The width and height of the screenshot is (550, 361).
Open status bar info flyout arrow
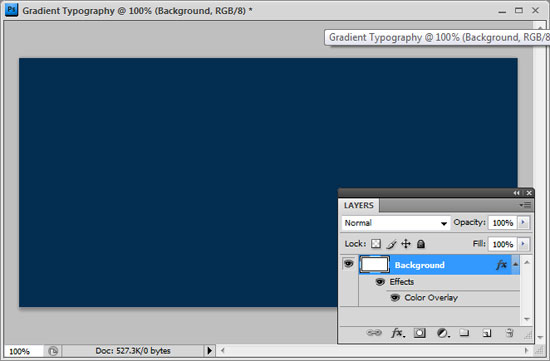[209, 350]
